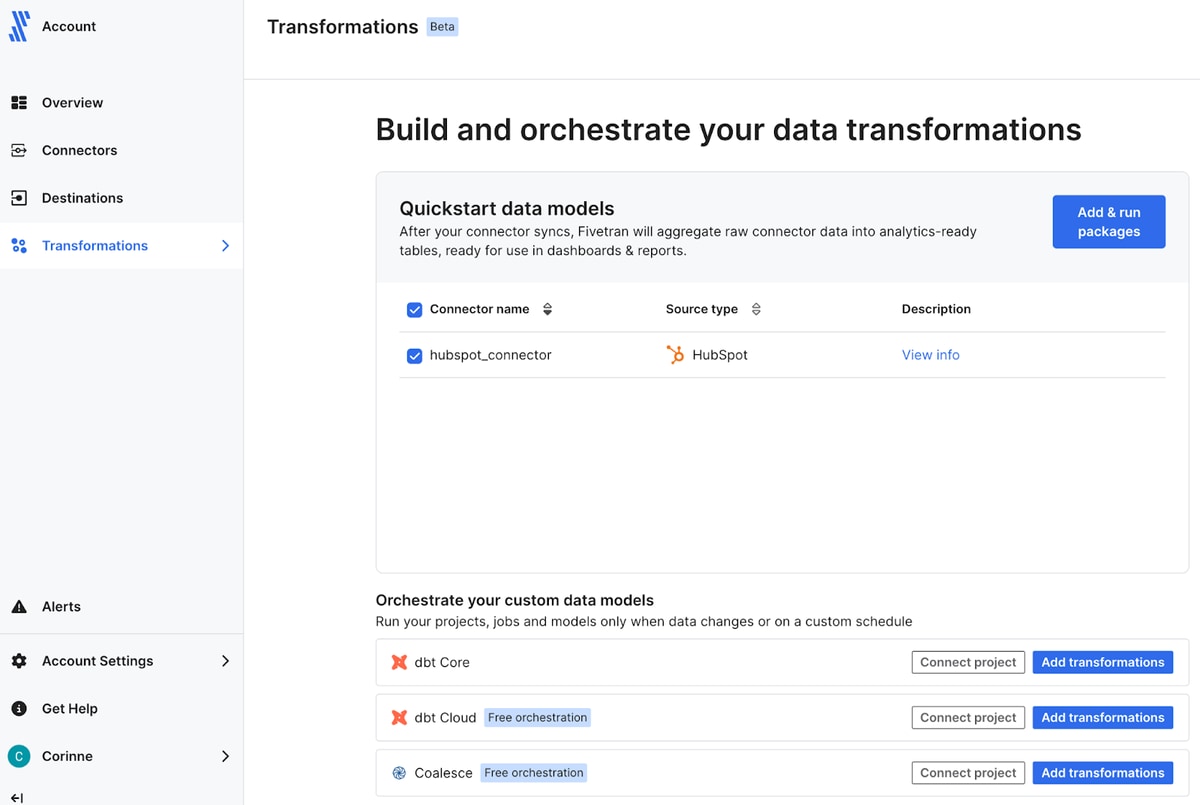Click the Get Help info icon
The width and height of the screenshot is (1200, 805).
pyautogui.click(x=19, y=709)
